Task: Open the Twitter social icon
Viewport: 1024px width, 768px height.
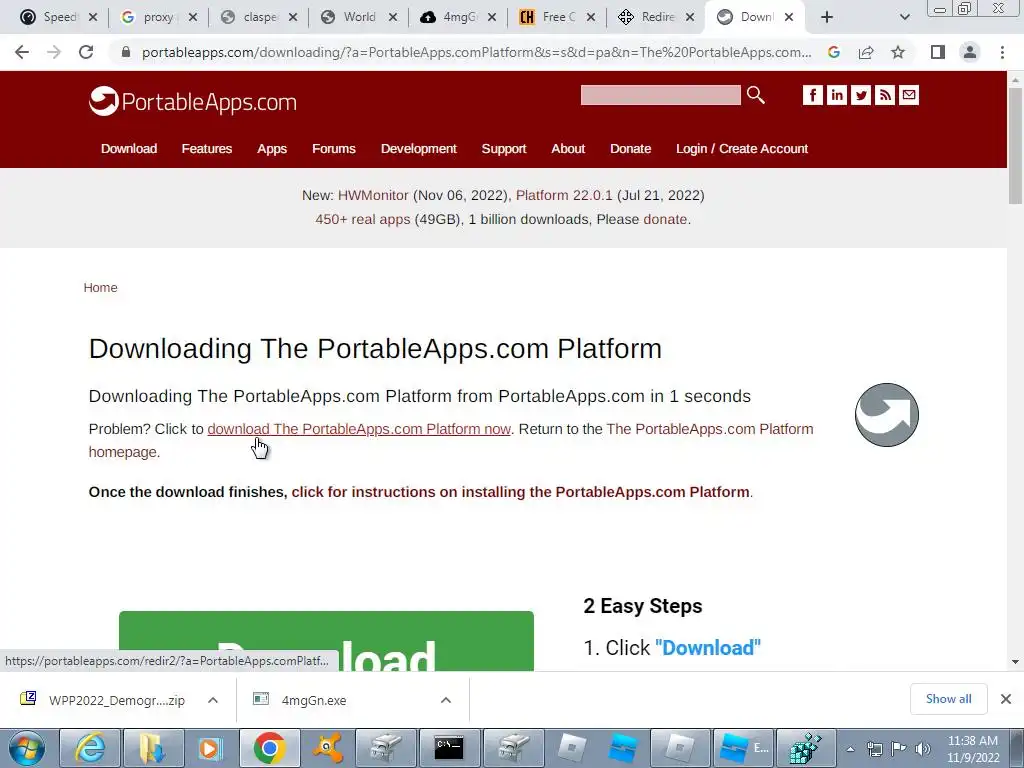Action: point(861,95)
